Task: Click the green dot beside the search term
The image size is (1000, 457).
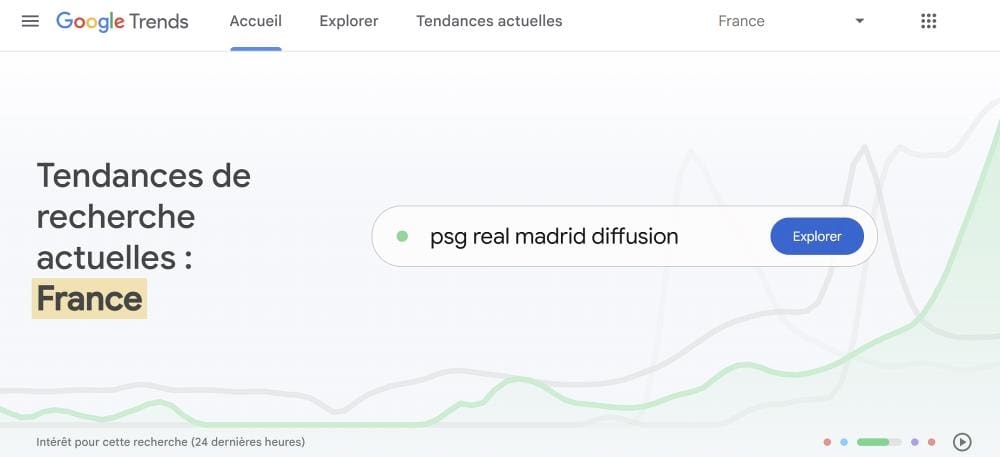Action: [402, 236]
